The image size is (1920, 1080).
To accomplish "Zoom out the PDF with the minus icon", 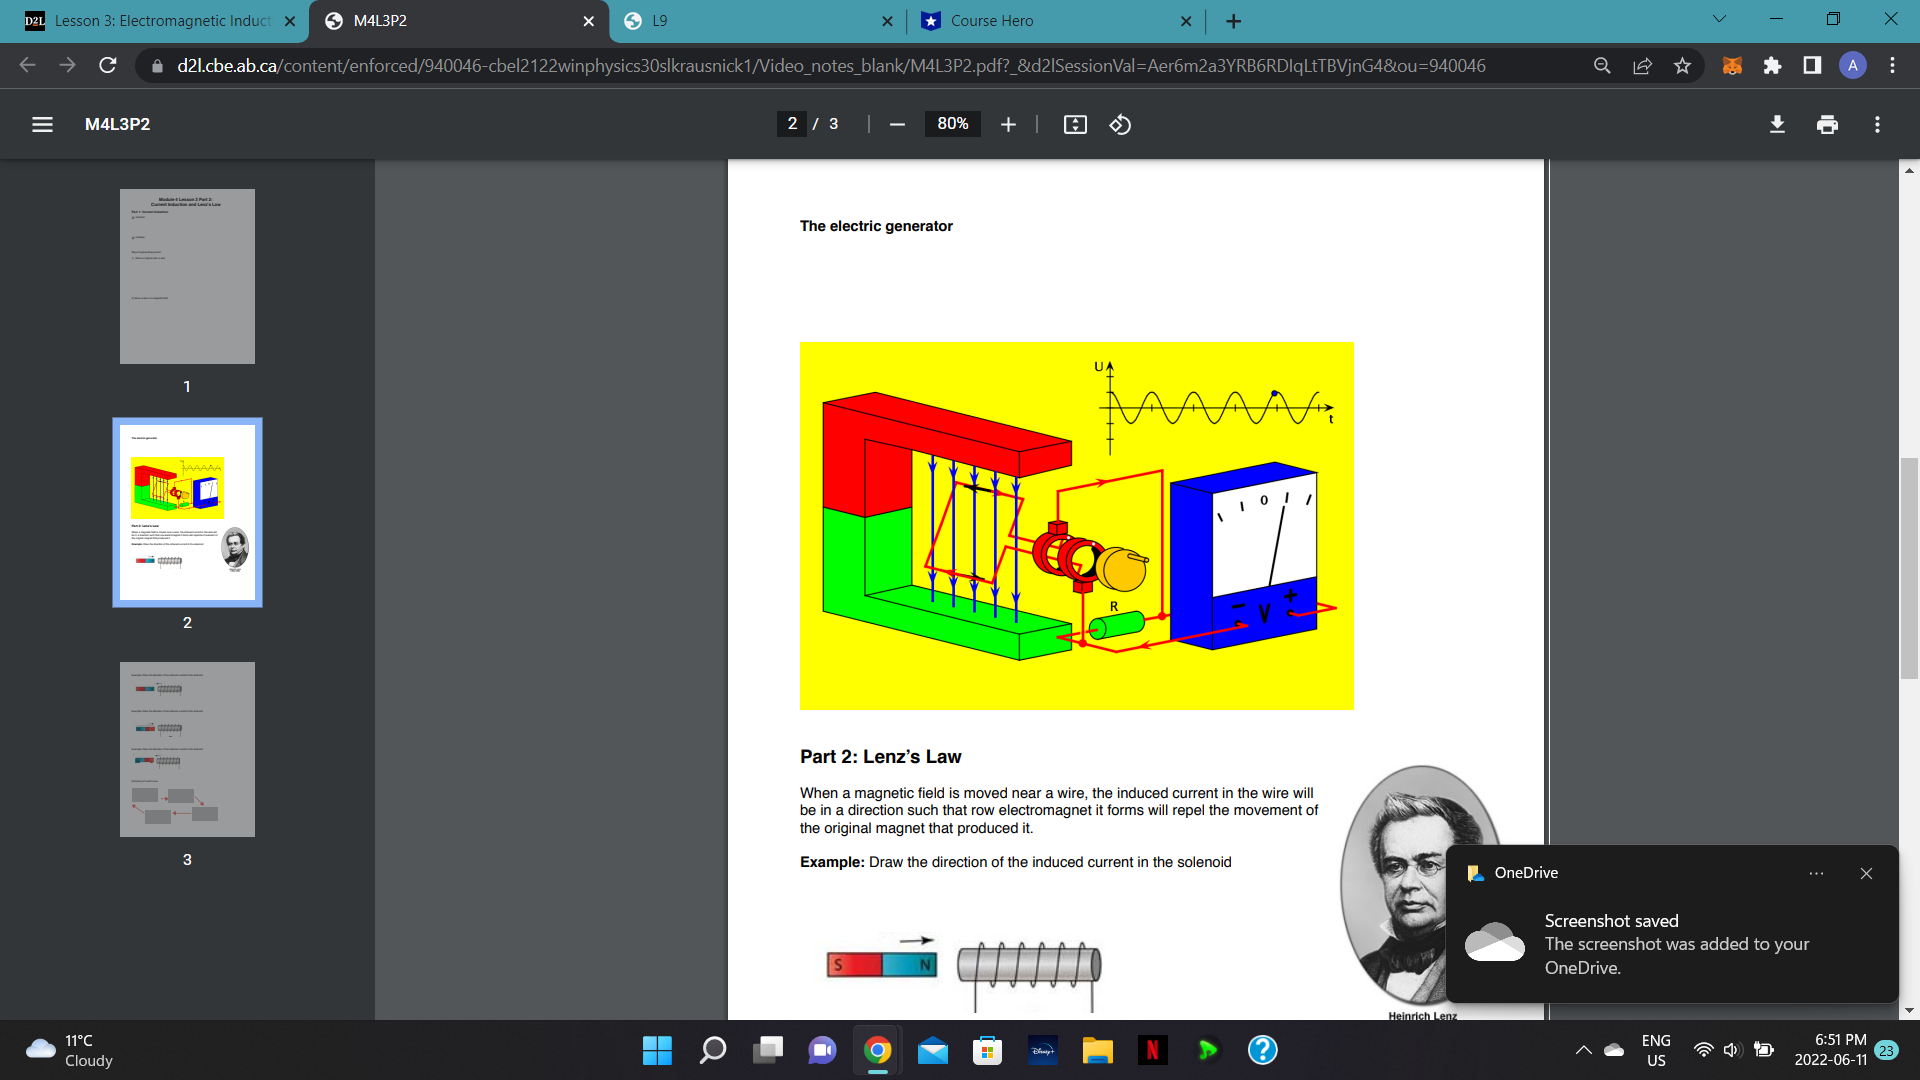I will (x=896, y=124).
